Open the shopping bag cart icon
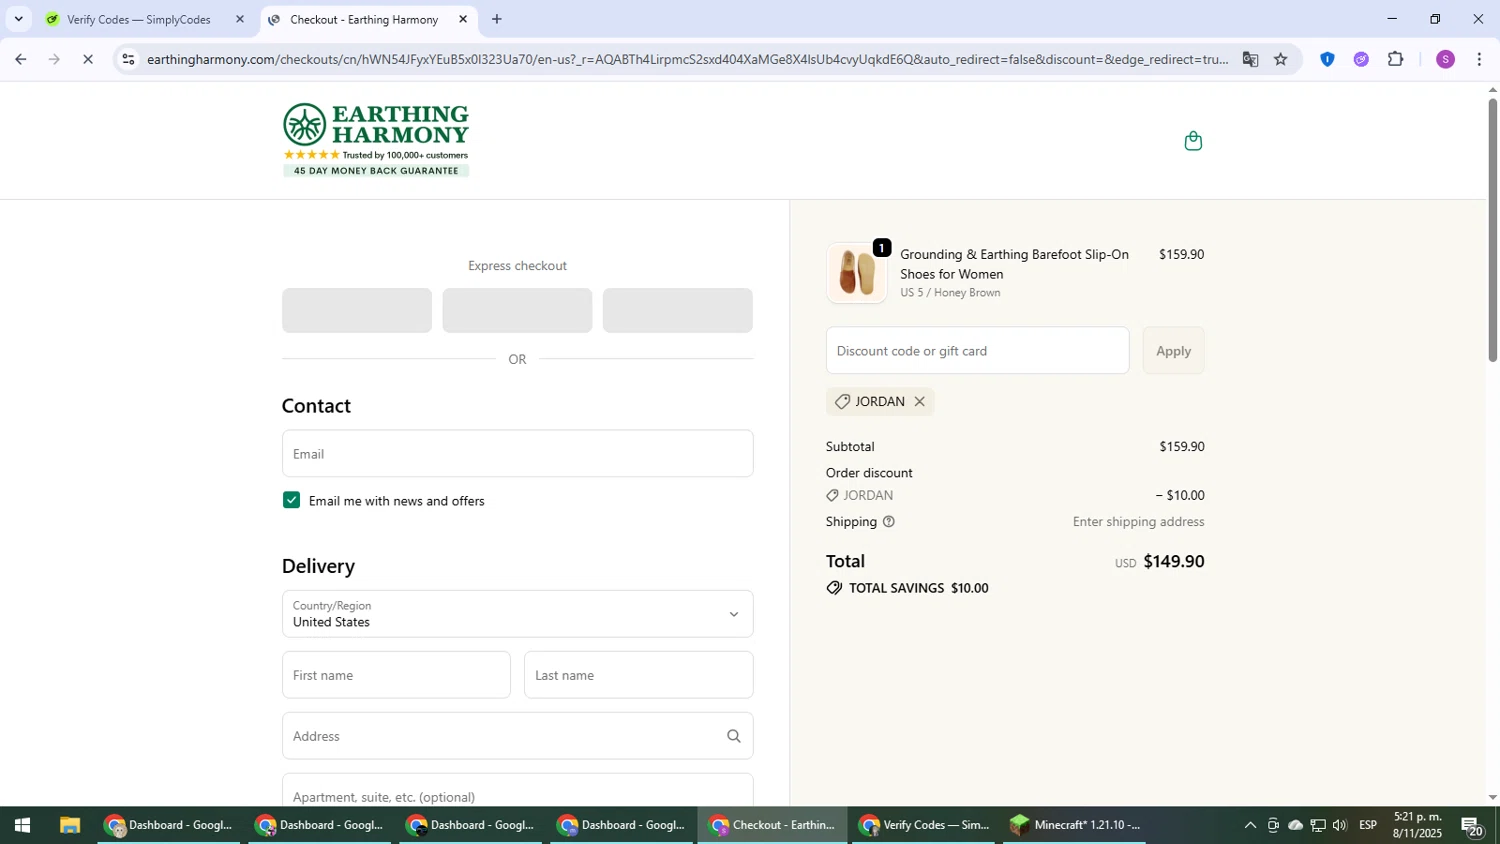1500x844 pixels. 1192,141
